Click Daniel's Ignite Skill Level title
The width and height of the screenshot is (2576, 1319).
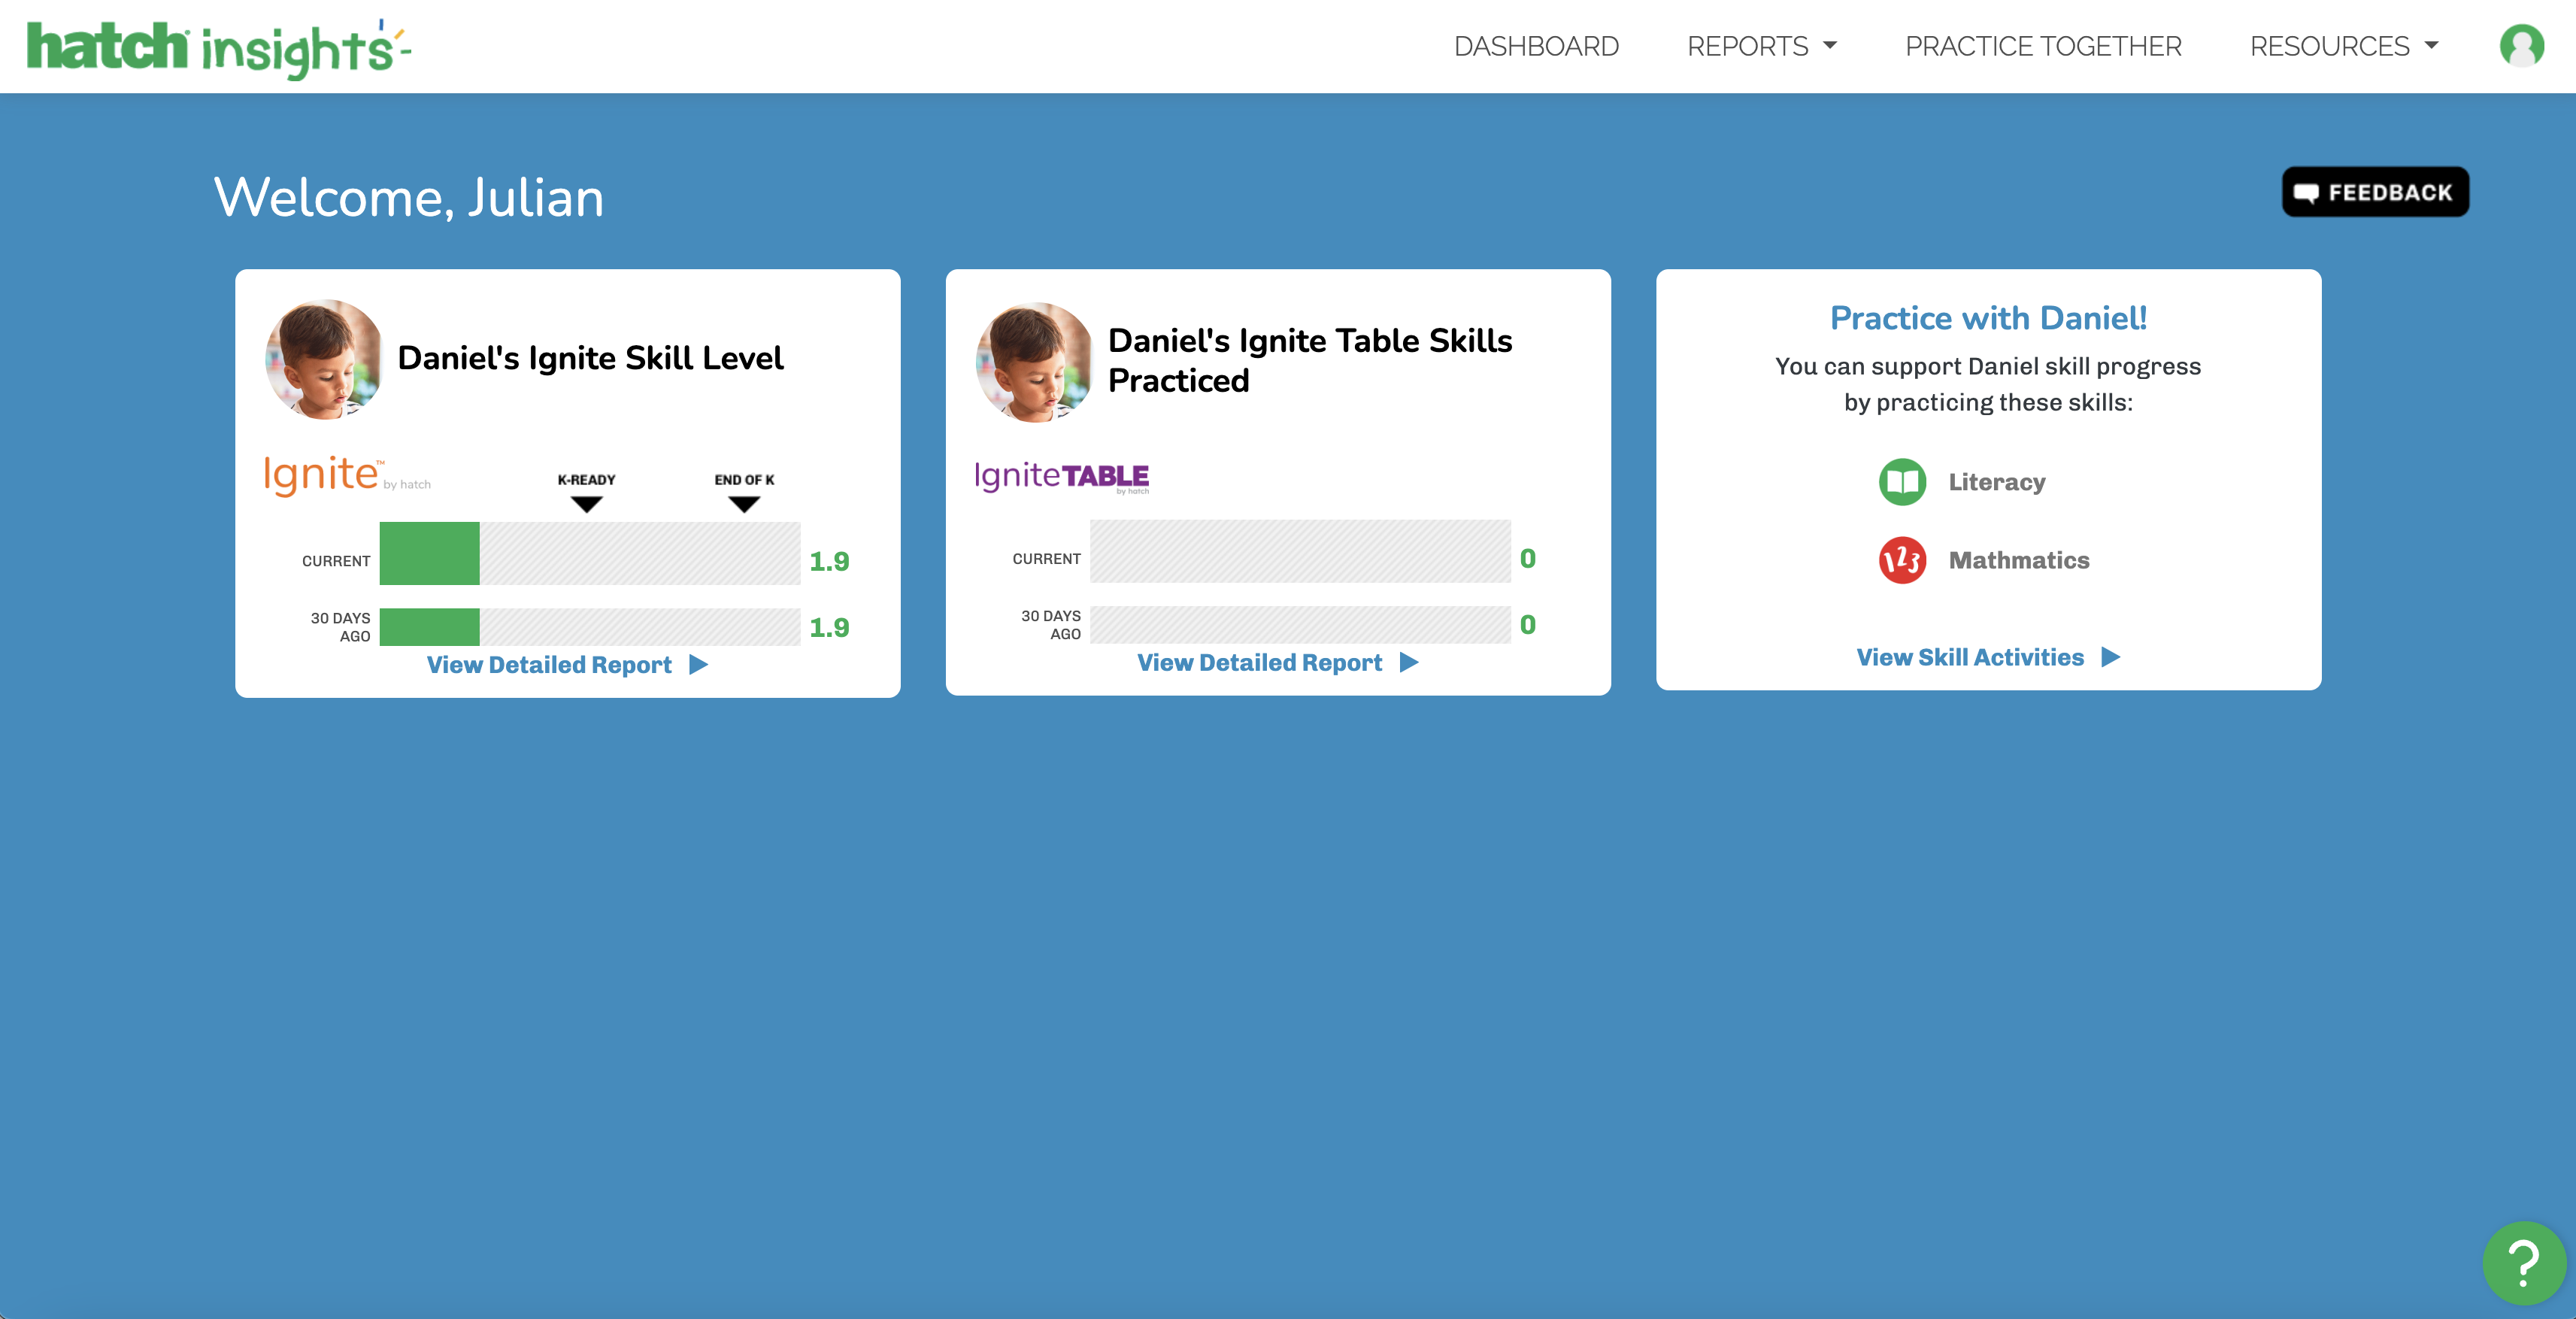click(x=590, y=358)
